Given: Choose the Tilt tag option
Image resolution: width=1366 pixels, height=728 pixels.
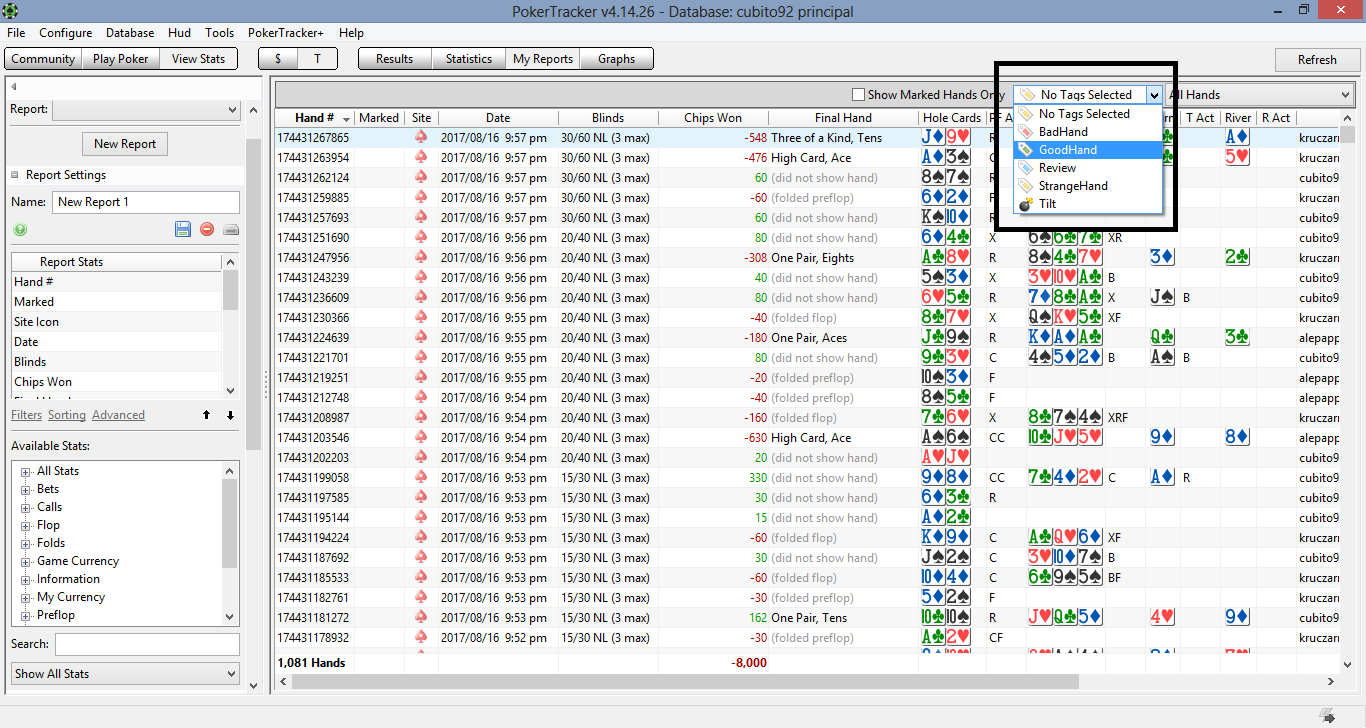Looking at the screenshot, I should [x=1088, y=204].
